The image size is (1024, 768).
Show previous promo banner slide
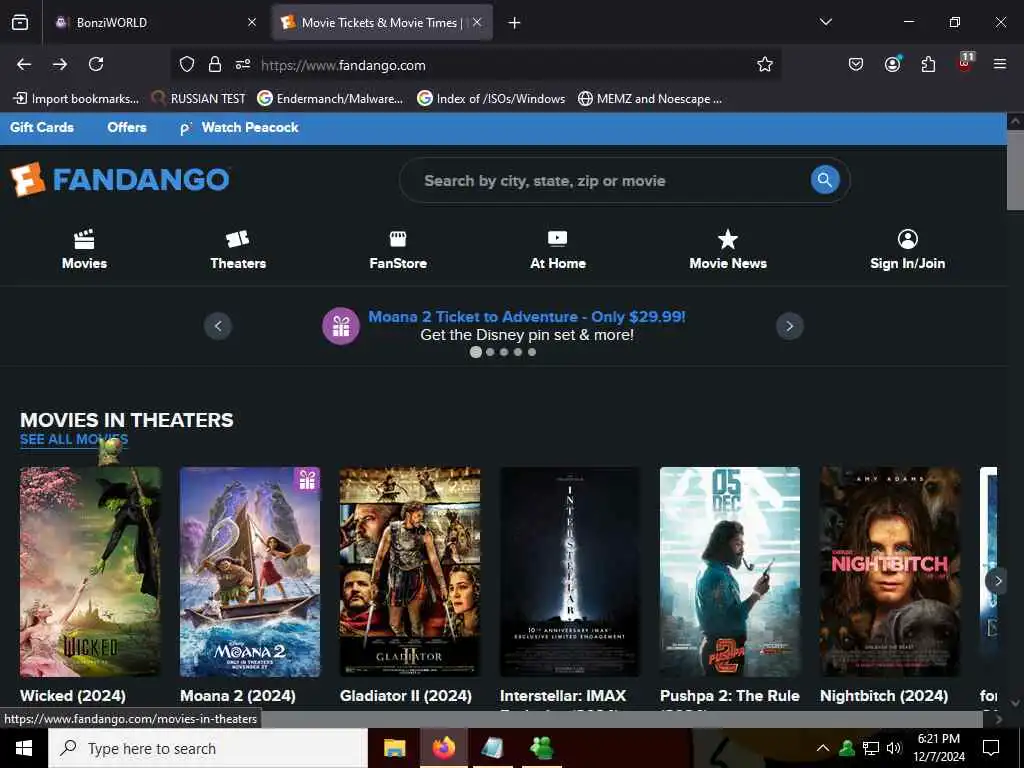[218, 326]
